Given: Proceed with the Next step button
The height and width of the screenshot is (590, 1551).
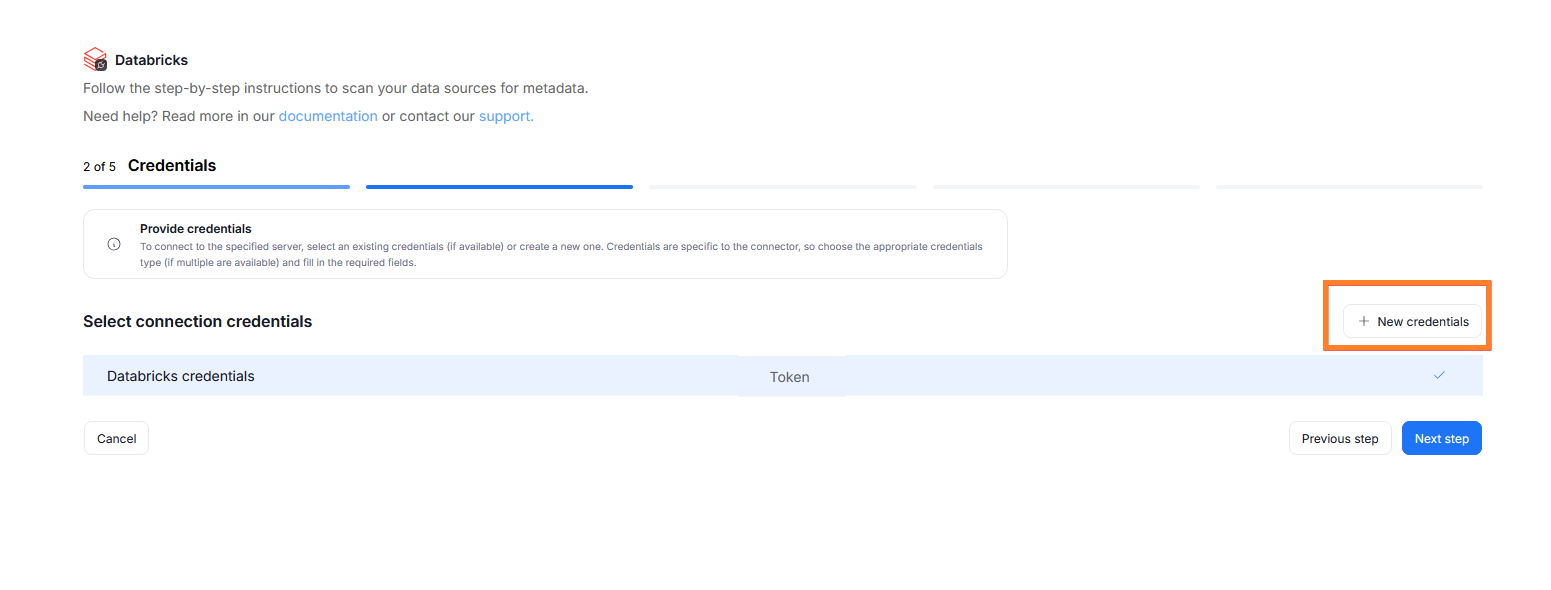Looking at the screenshot, I should [x=1441, y=438].
